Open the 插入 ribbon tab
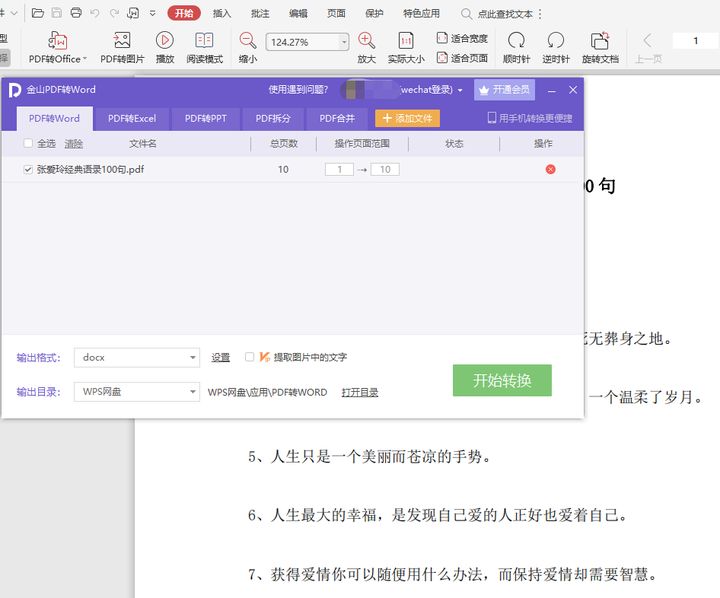Viewport: 720px width, 598px height. point(222,13)
